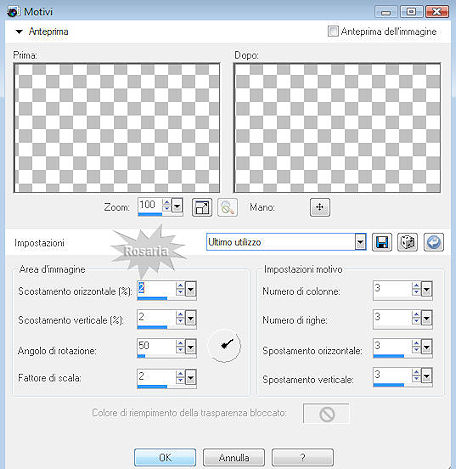Image resolution: width=456 pixels, height=469 pixels.
Task: Click the Annulla button
Action: click(x=234, y=457)
